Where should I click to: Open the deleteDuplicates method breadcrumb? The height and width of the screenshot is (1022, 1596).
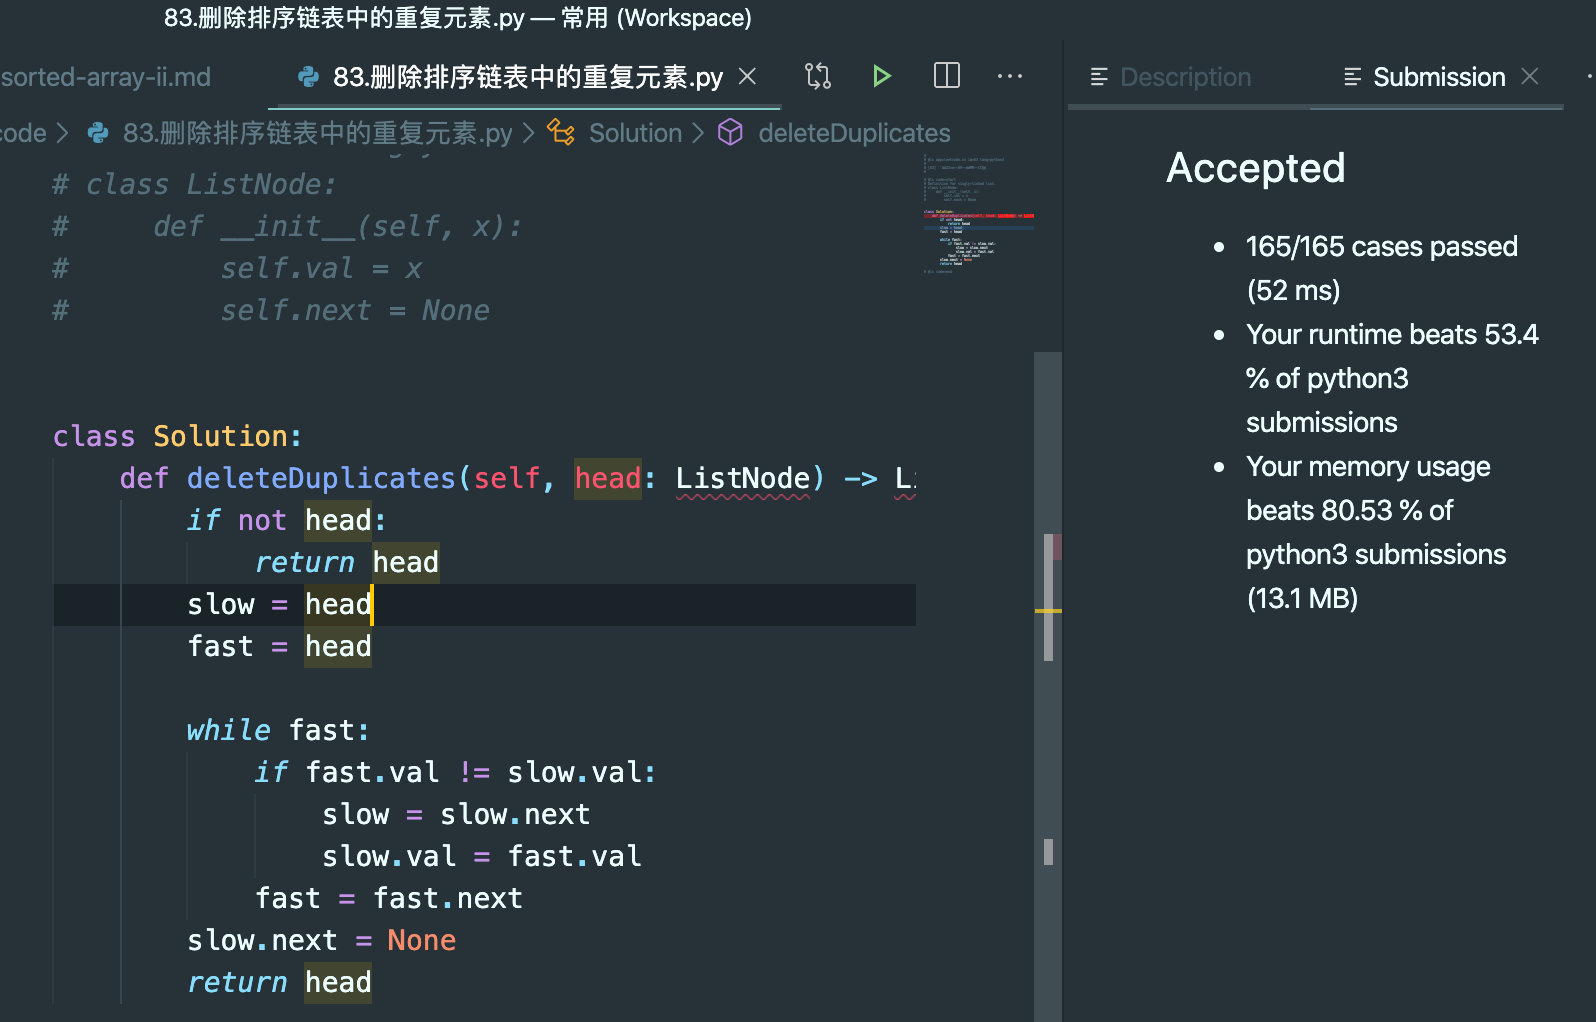click(854, 133)
